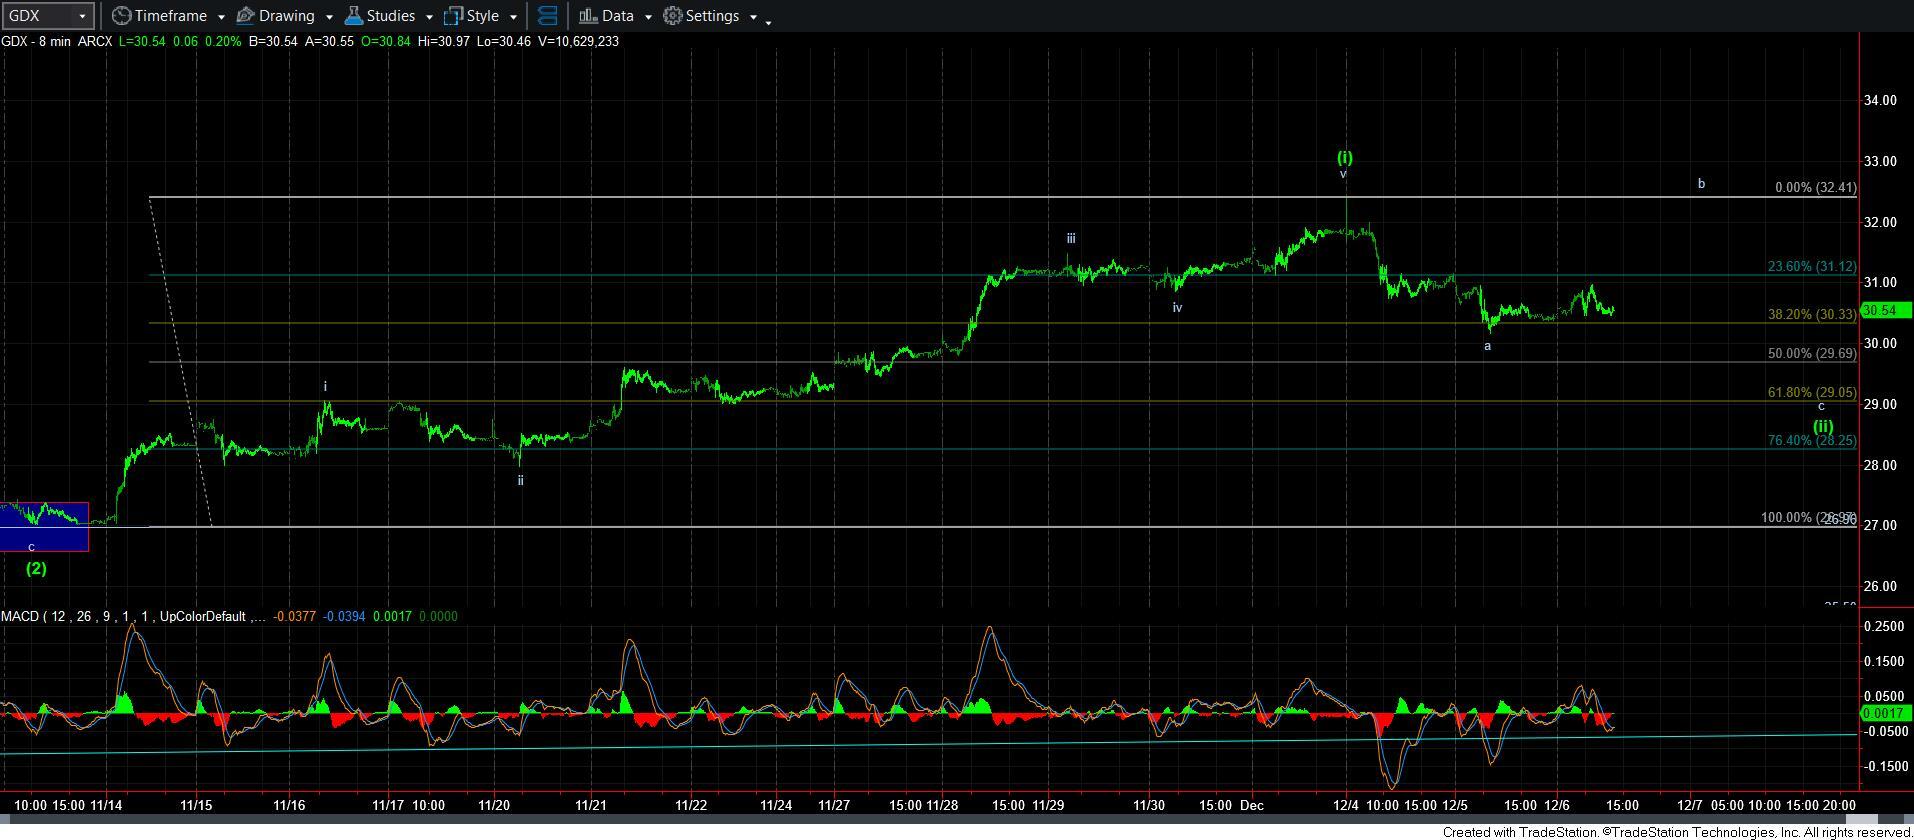The width and height of the screenshot is (1914, 840).
Task: Select the 'iii' wave label
Action: click(x=1071, y=238)
